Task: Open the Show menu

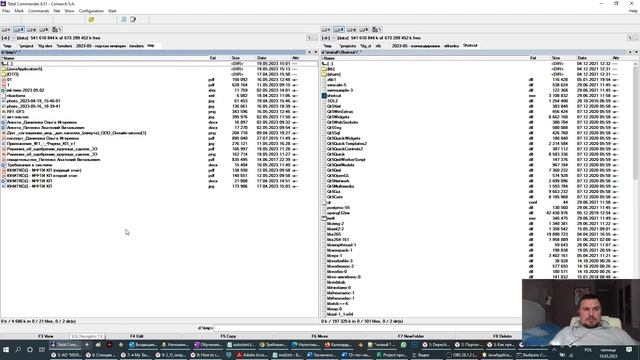Action: (x=69, y=11)
